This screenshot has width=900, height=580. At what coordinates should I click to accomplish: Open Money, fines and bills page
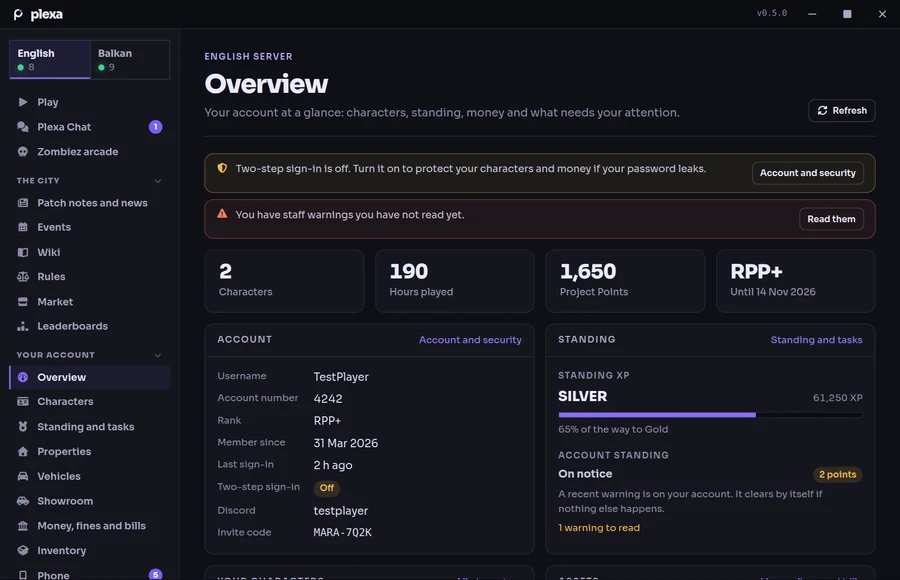click(x=90, y=525)
